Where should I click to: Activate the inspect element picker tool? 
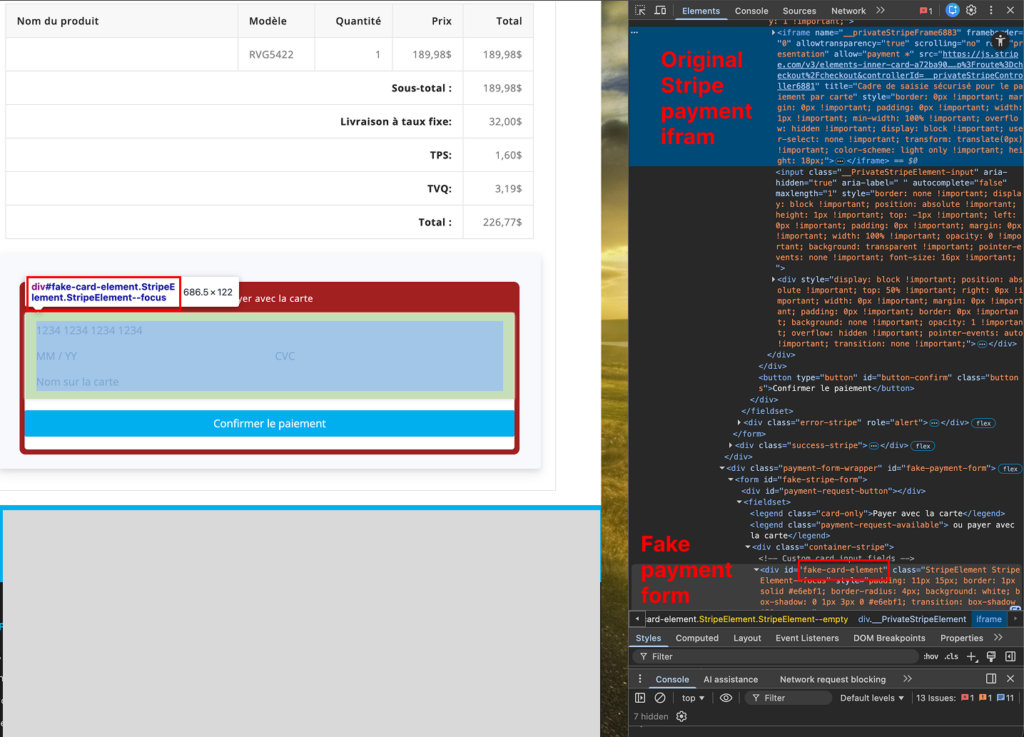click(639, 11)
